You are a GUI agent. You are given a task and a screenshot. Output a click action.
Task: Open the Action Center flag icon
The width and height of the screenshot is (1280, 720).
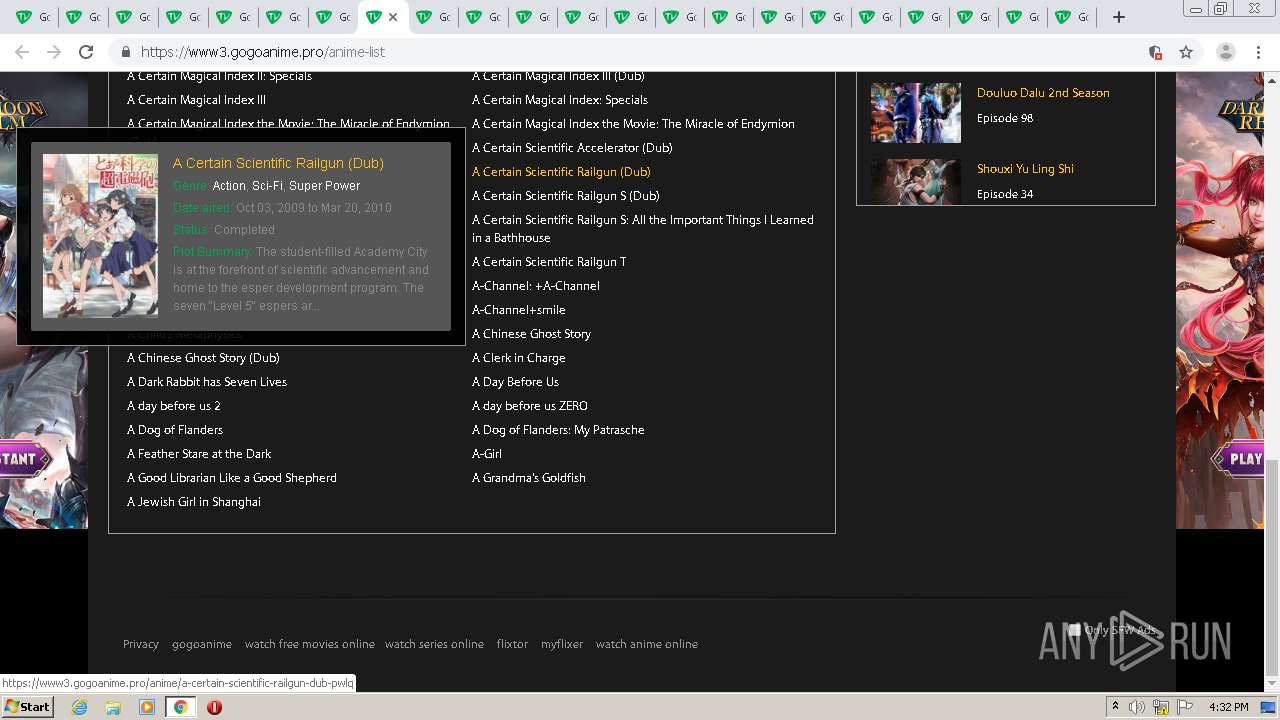click(1185, 707)
